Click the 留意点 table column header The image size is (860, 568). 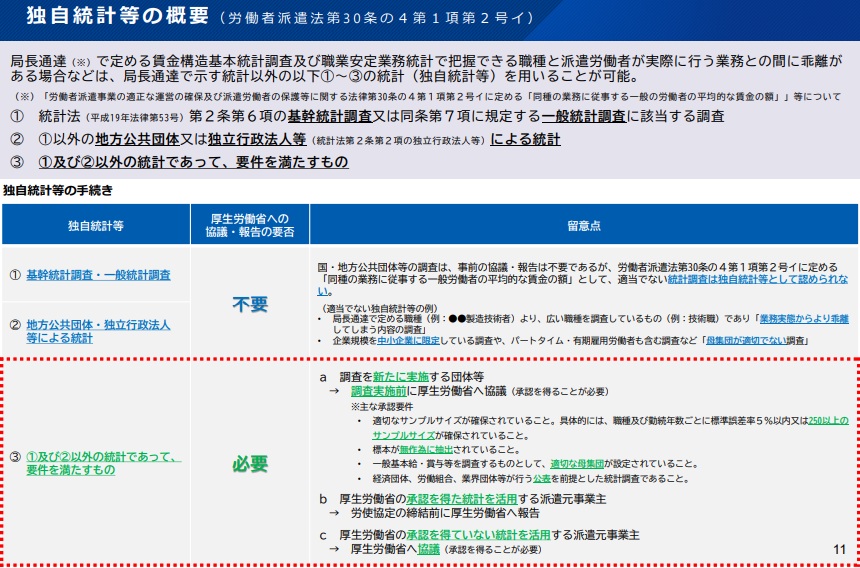583,226
